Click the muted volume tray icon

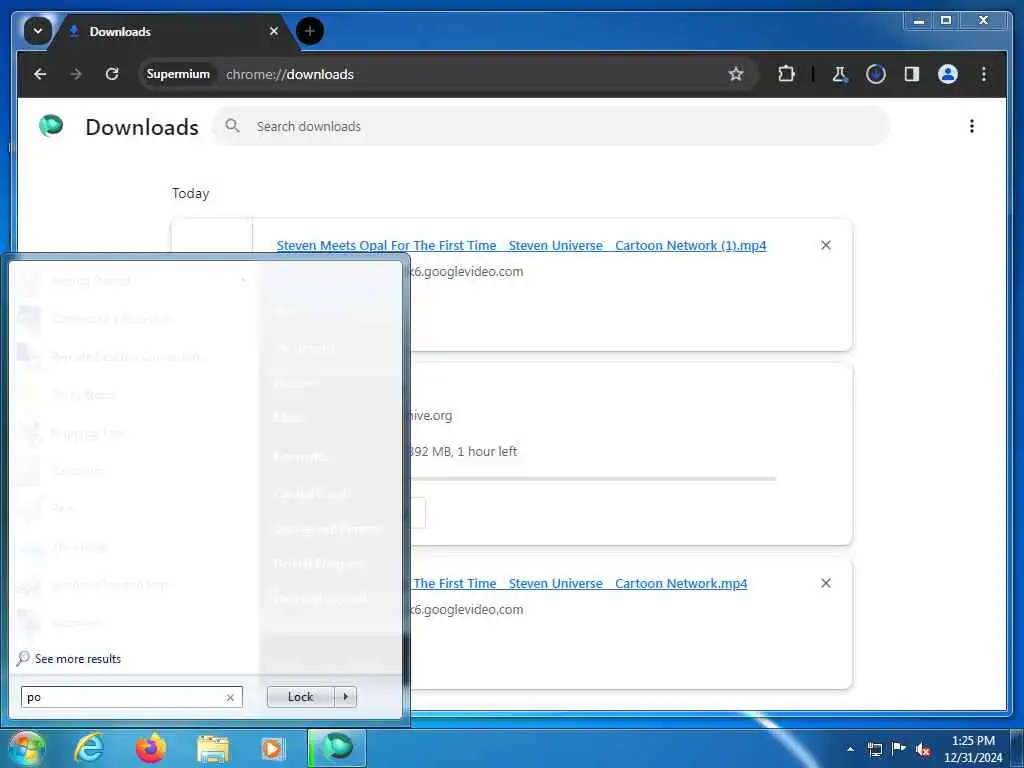[x=923, y=749]
